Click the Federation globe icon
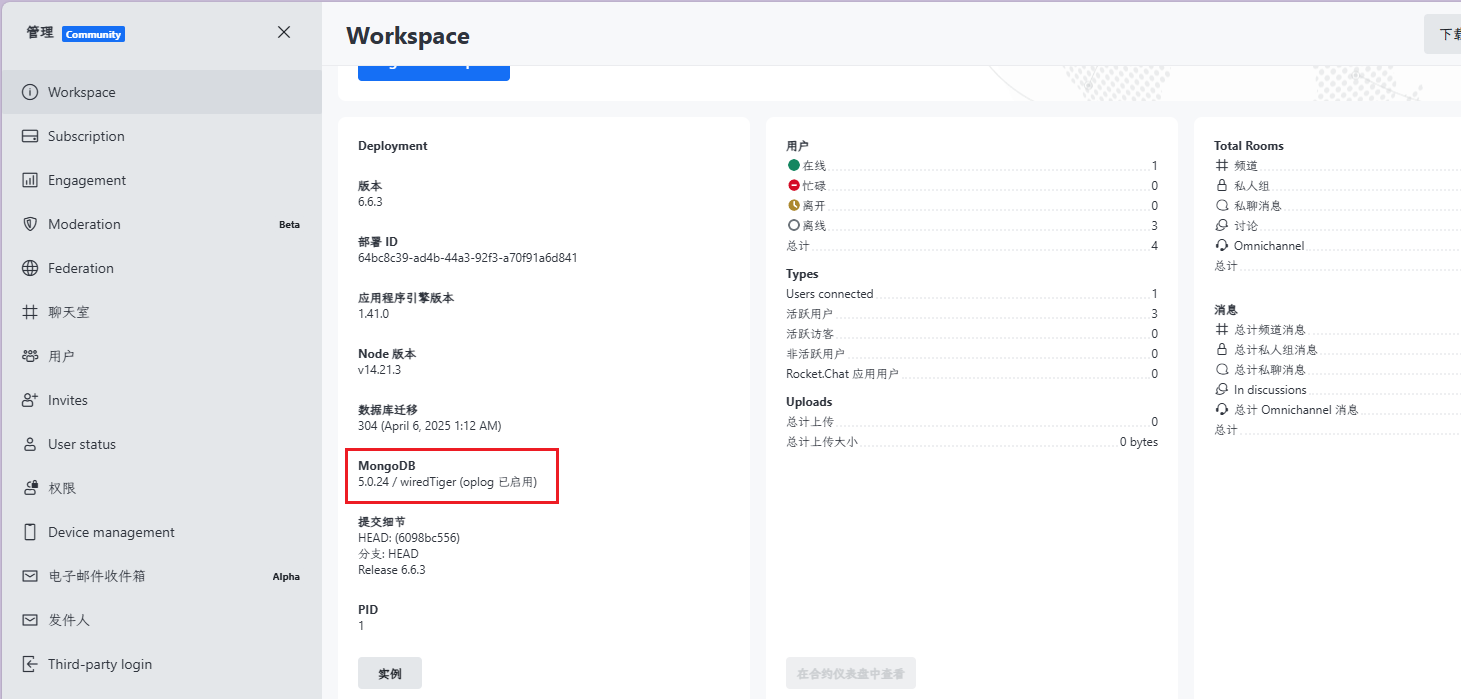This screenshot has height=699, width=1461. tap(30, 268)
